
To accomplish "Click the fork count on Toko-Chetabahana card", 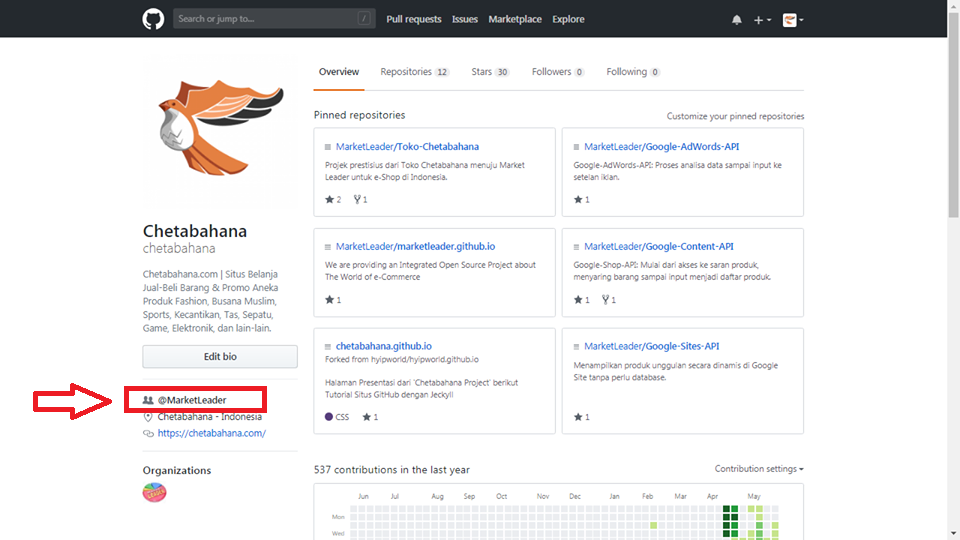I will pyautogui.click(x=361, y=200).
